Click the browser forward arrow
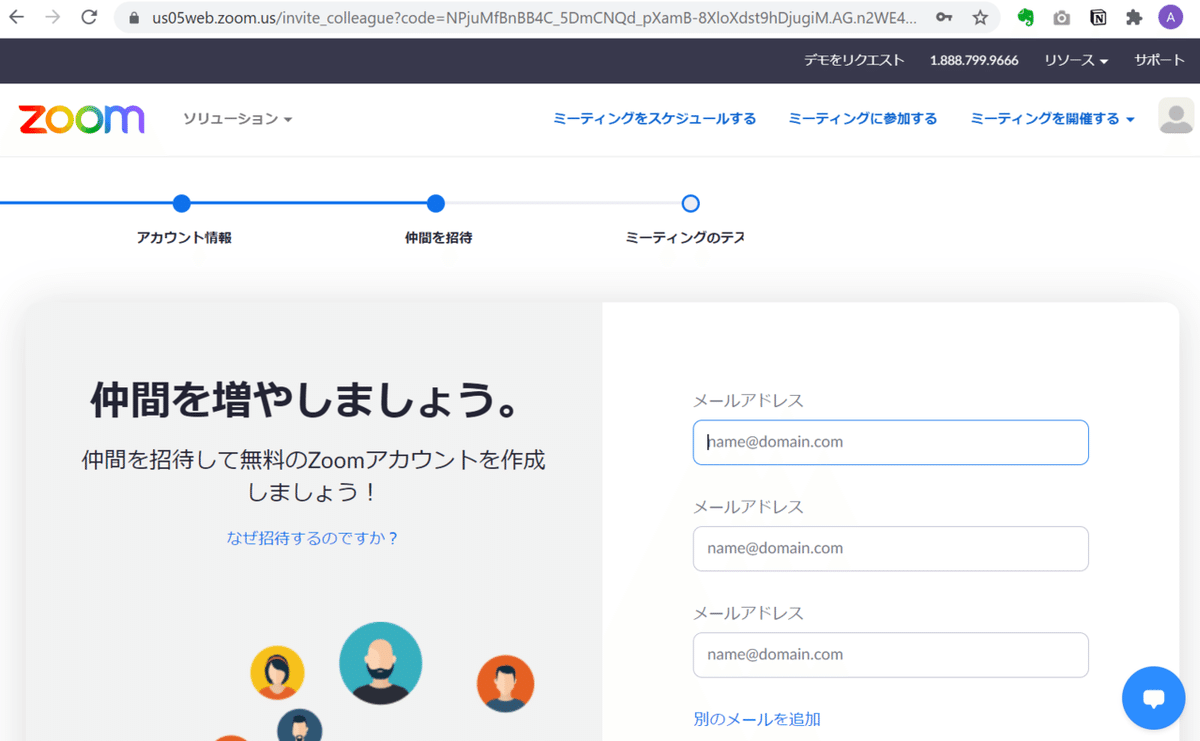Image resolution: width=1200 pixels, height=741 pixels. (x=53, y=17)
